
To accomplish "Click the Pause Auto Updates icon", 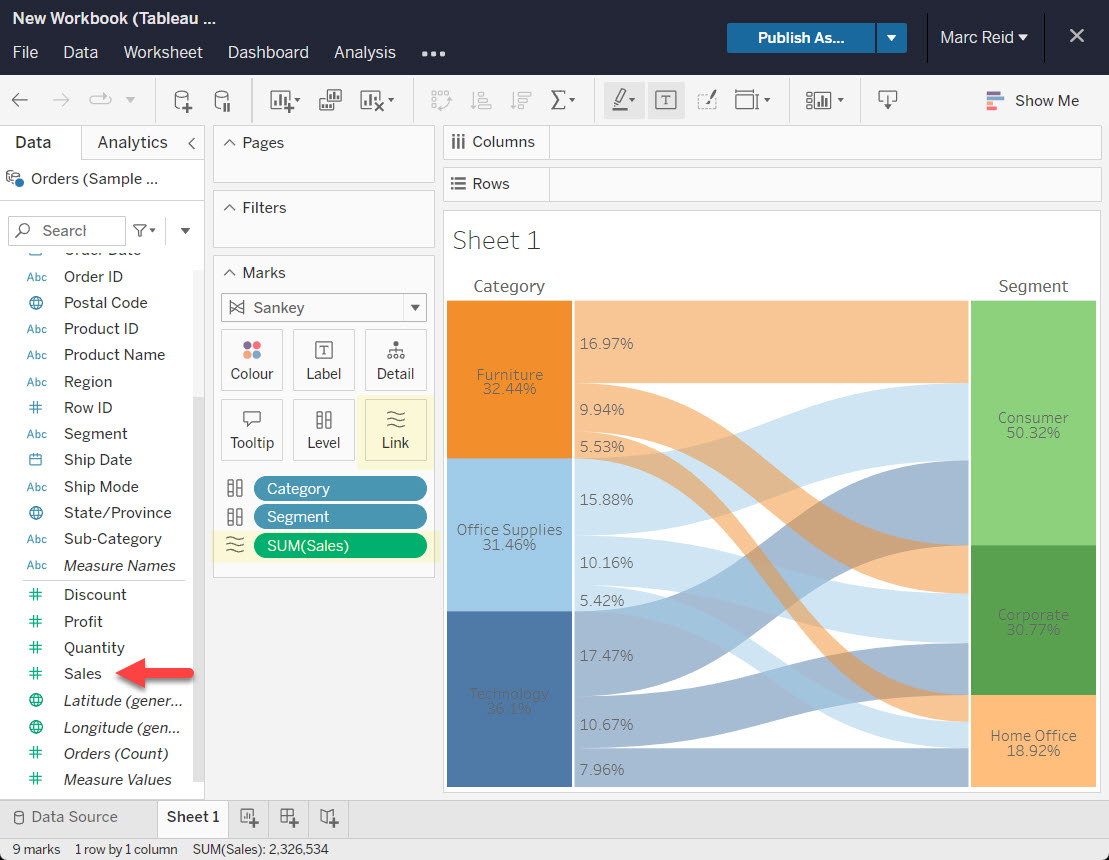I will pos(222,100).
